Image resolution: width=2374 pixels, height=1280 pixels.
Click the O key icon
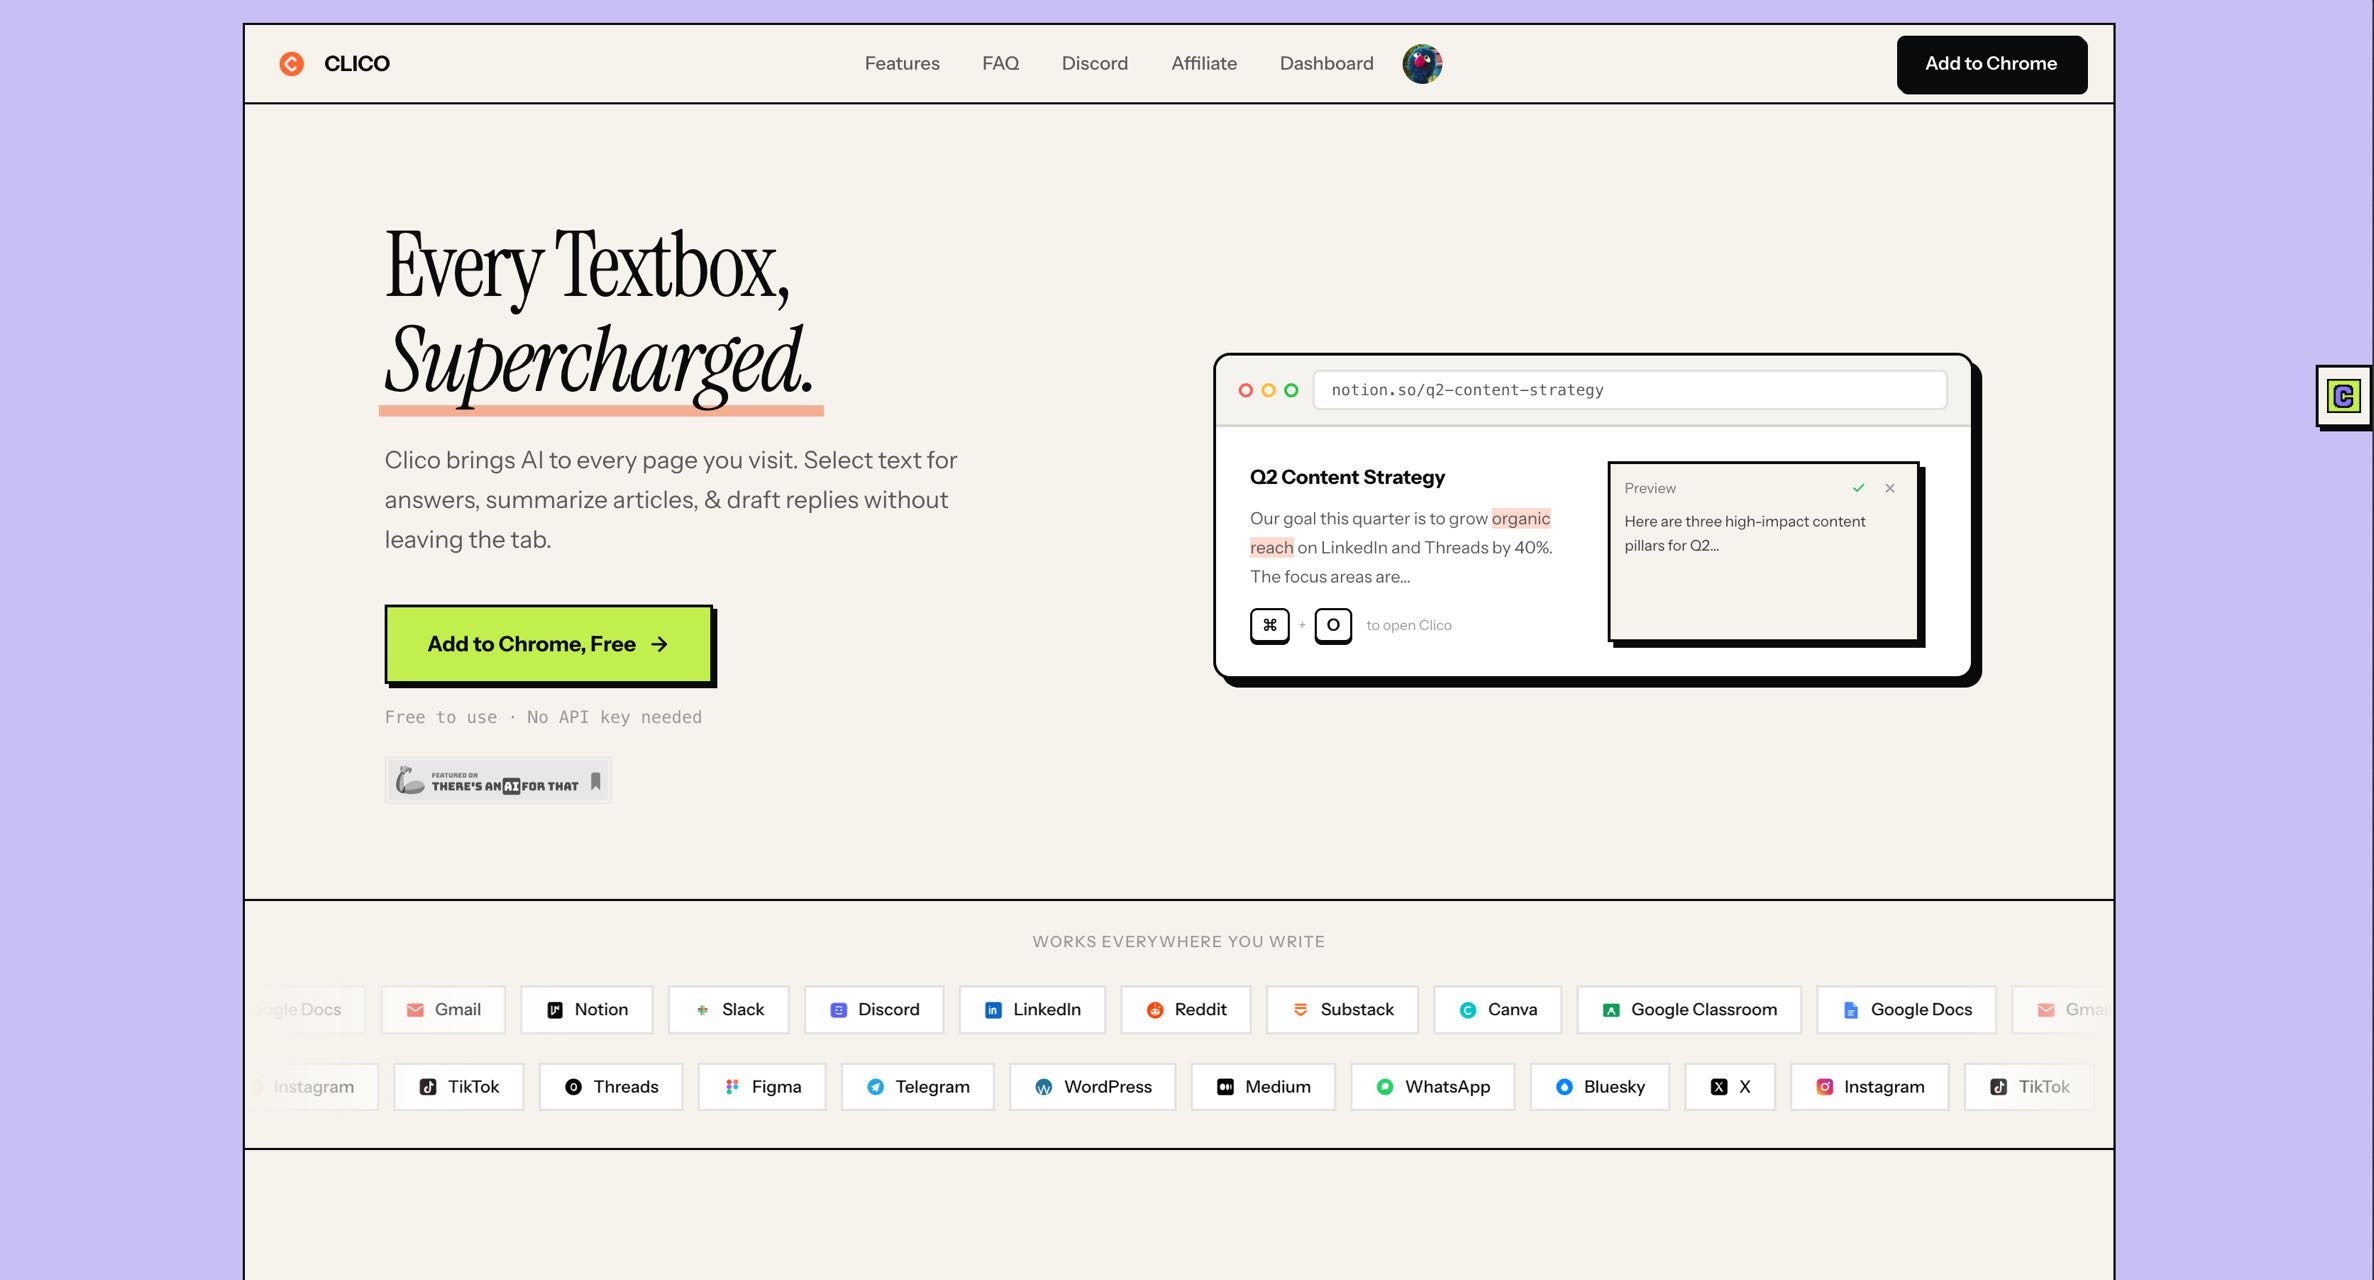click(1333, 625)
